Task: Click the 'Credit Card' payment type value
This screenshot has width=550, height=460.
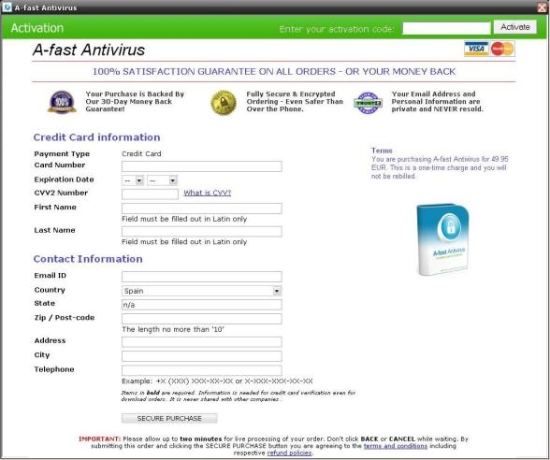Action: coord(141,154)
